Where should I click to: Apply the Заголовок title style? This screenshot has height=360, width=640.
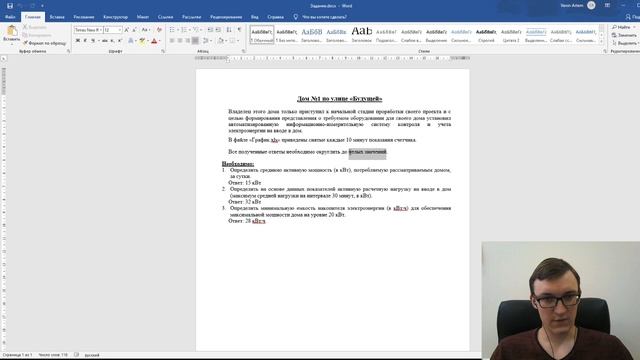point(362,35)
